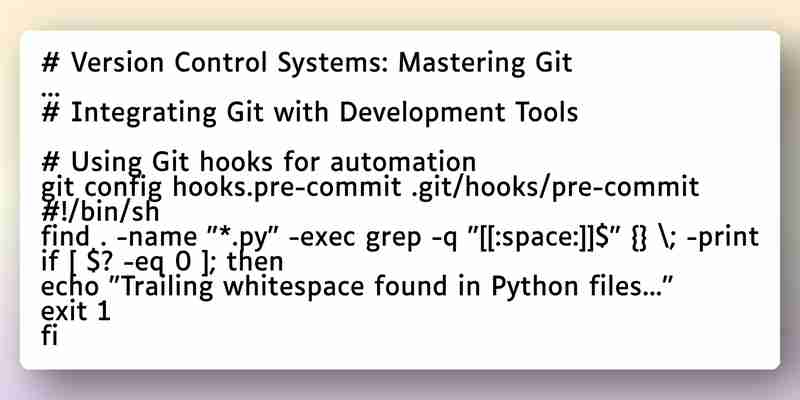Click the ellipsis line below the title

[50, 94]
